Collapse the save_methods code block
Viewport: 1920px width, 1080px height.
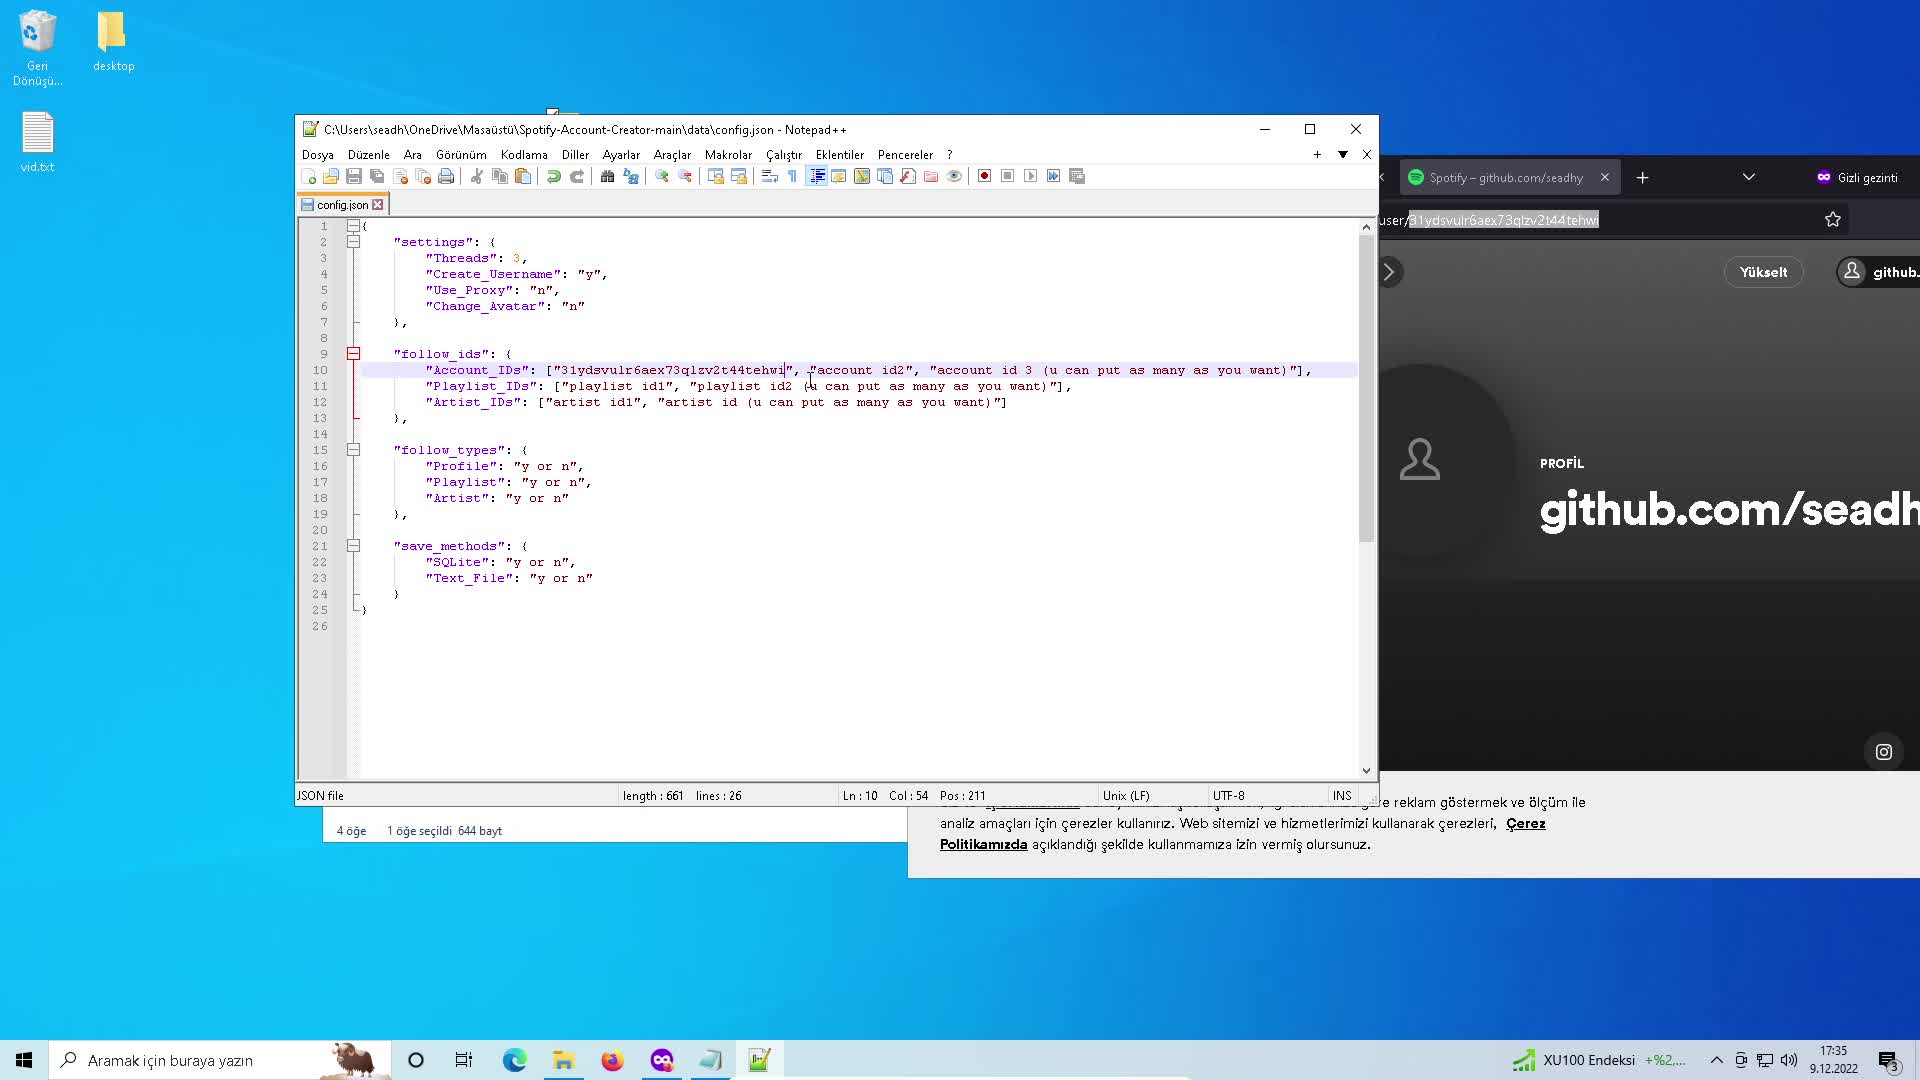click(354, 545)
